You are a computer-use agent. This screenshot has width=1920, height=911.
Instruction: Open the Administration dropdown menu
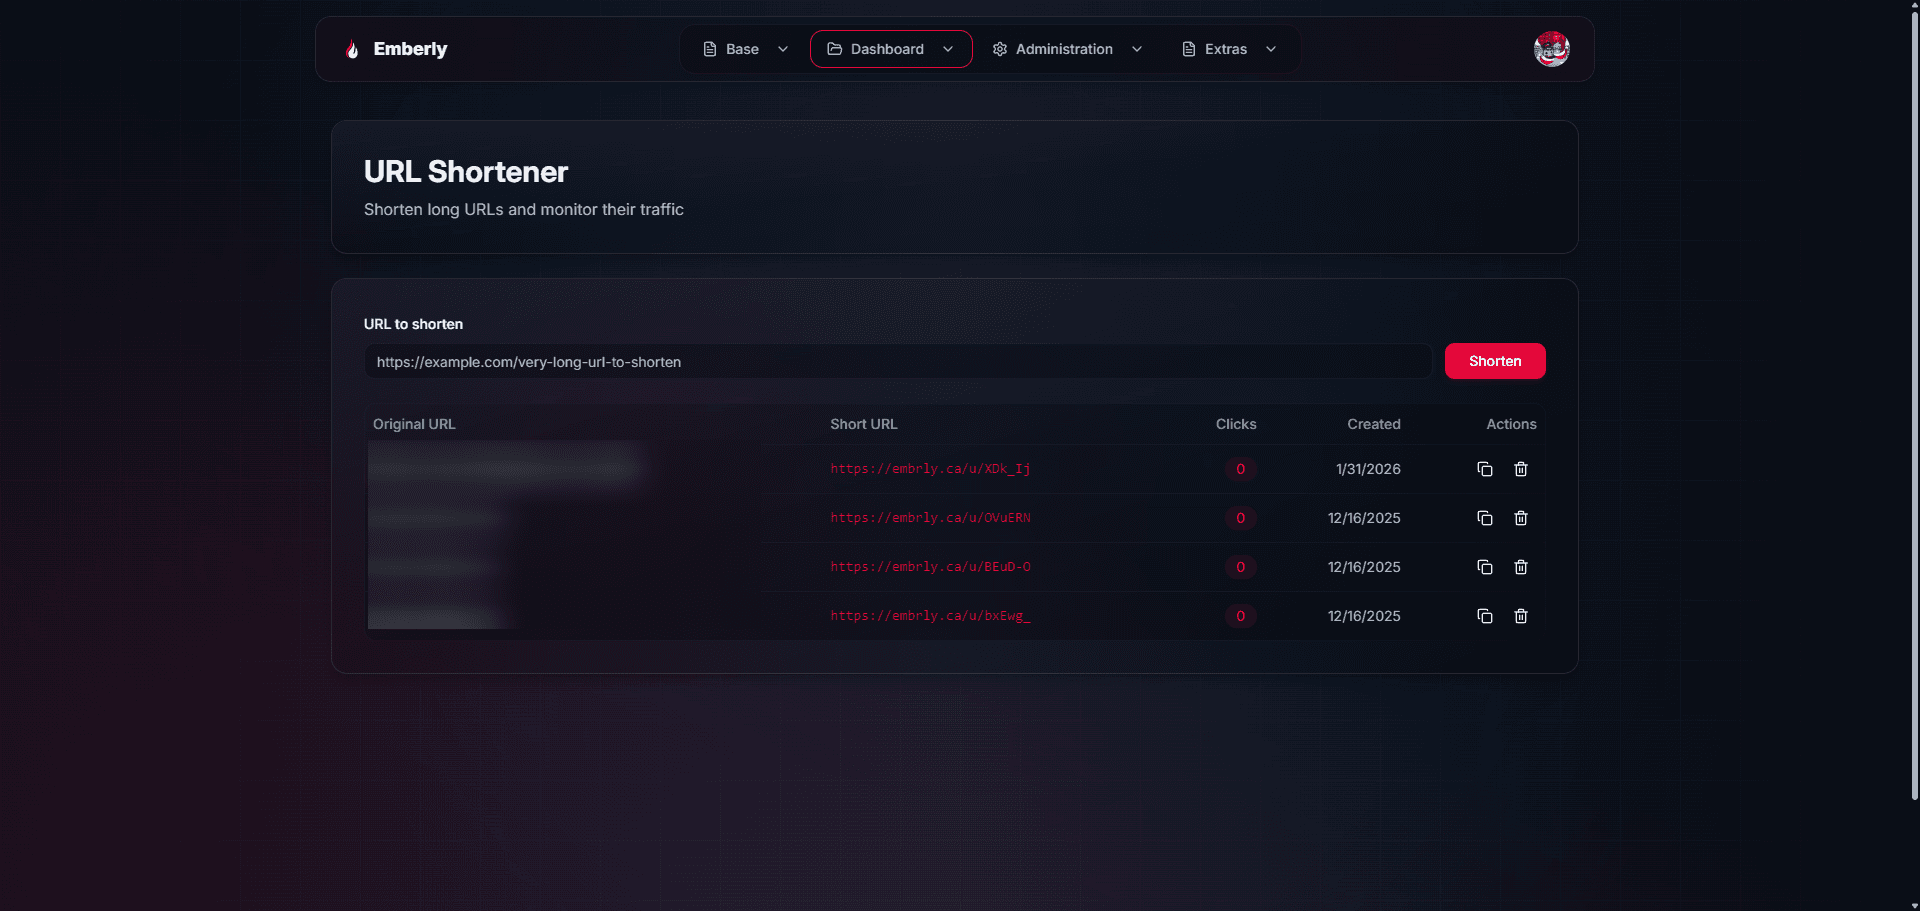[x=1066, y=49]
